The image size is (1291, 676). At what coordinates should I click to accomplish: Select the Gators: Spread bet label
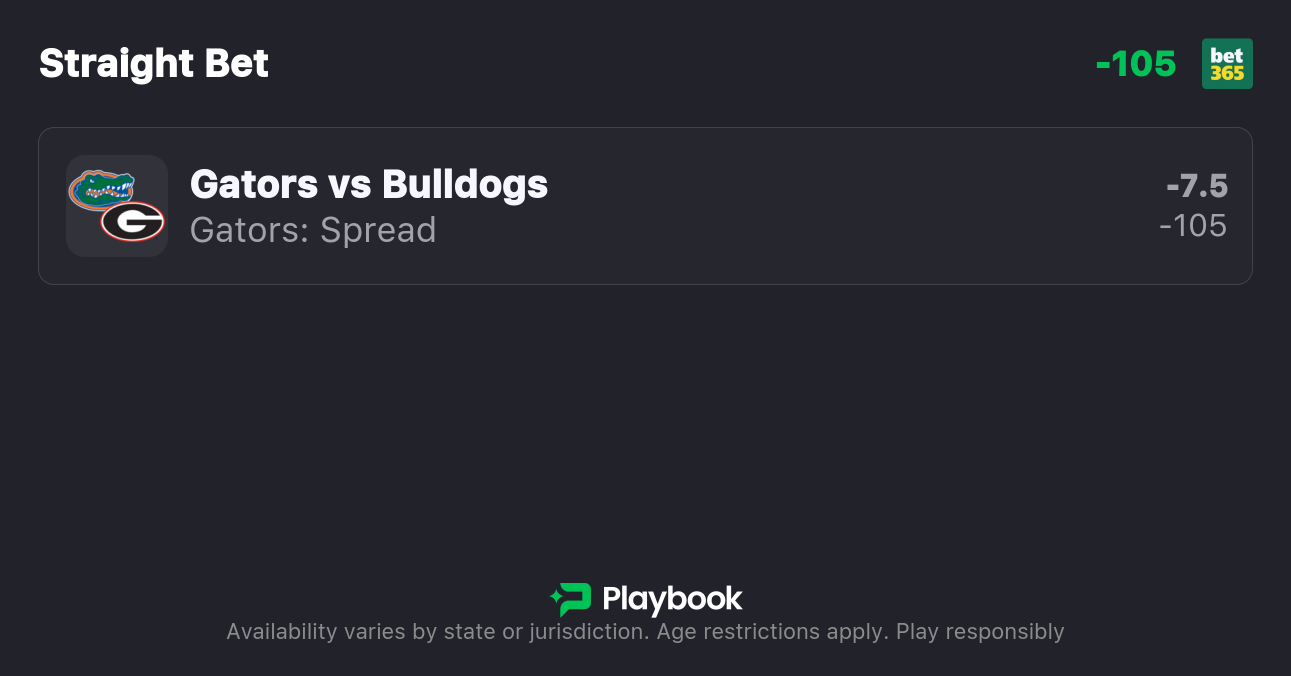pos(313,230)
